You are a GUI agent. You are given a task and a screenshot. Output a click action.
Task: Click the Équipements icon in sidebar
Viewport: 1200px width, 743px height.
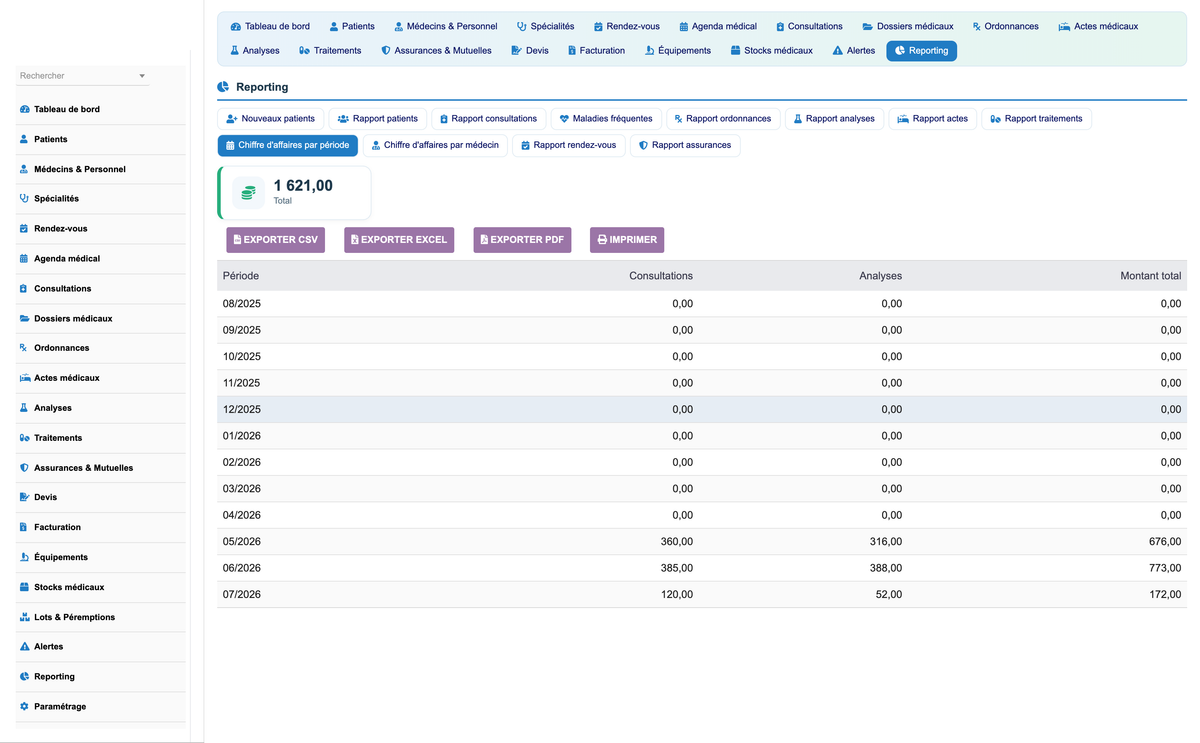(x=24, y=557)
